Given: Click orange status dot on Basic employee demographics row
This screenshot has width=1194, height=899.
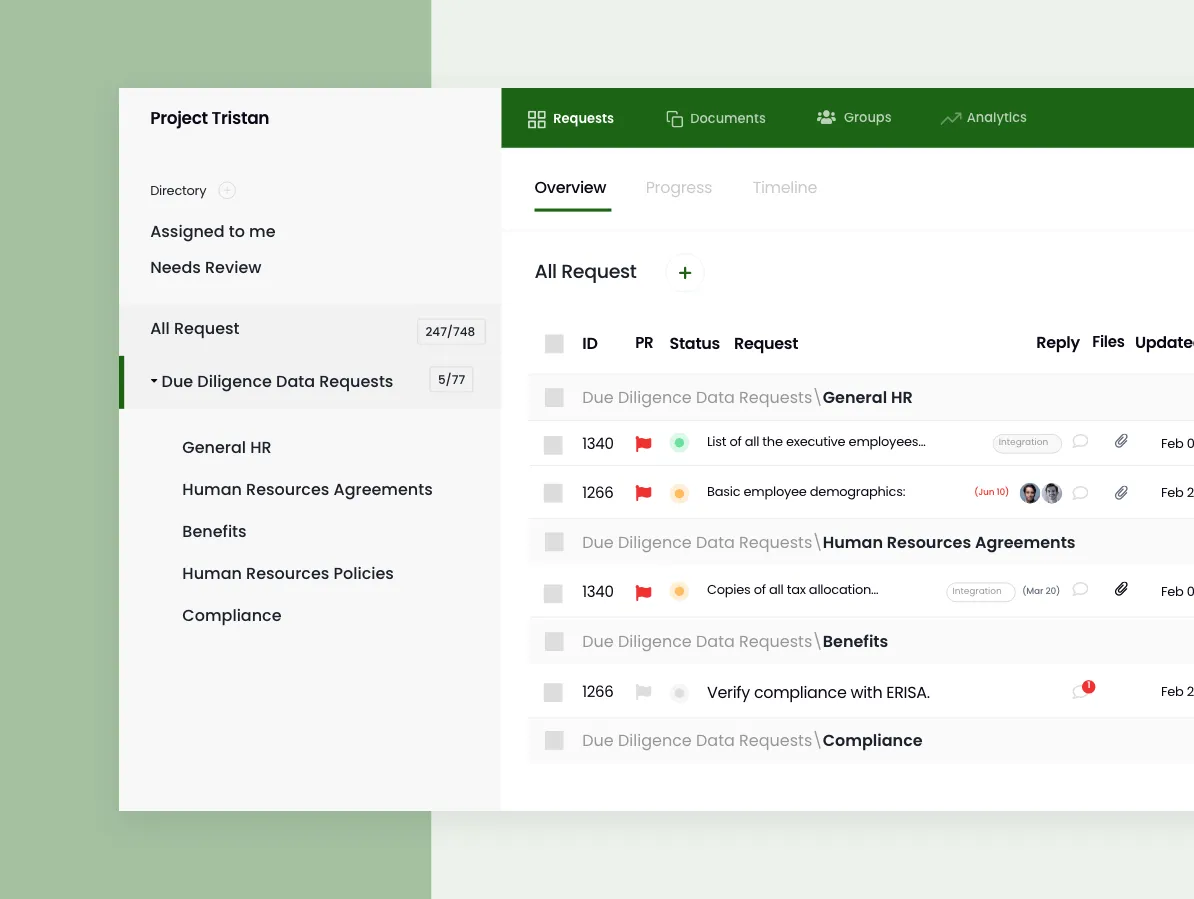Looking at the screenshot, I should click(x=679, y=493).
